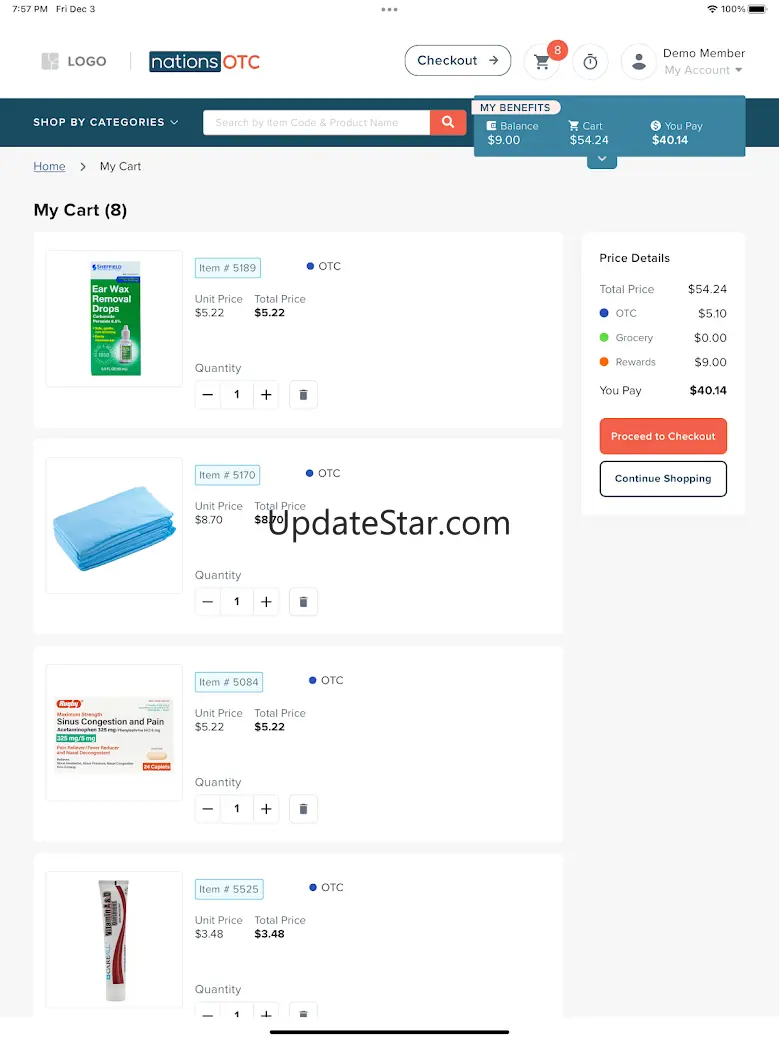Decrease quantity for item 5170
The width and height of the screenshot is (779, 1040).
point(208,602)
